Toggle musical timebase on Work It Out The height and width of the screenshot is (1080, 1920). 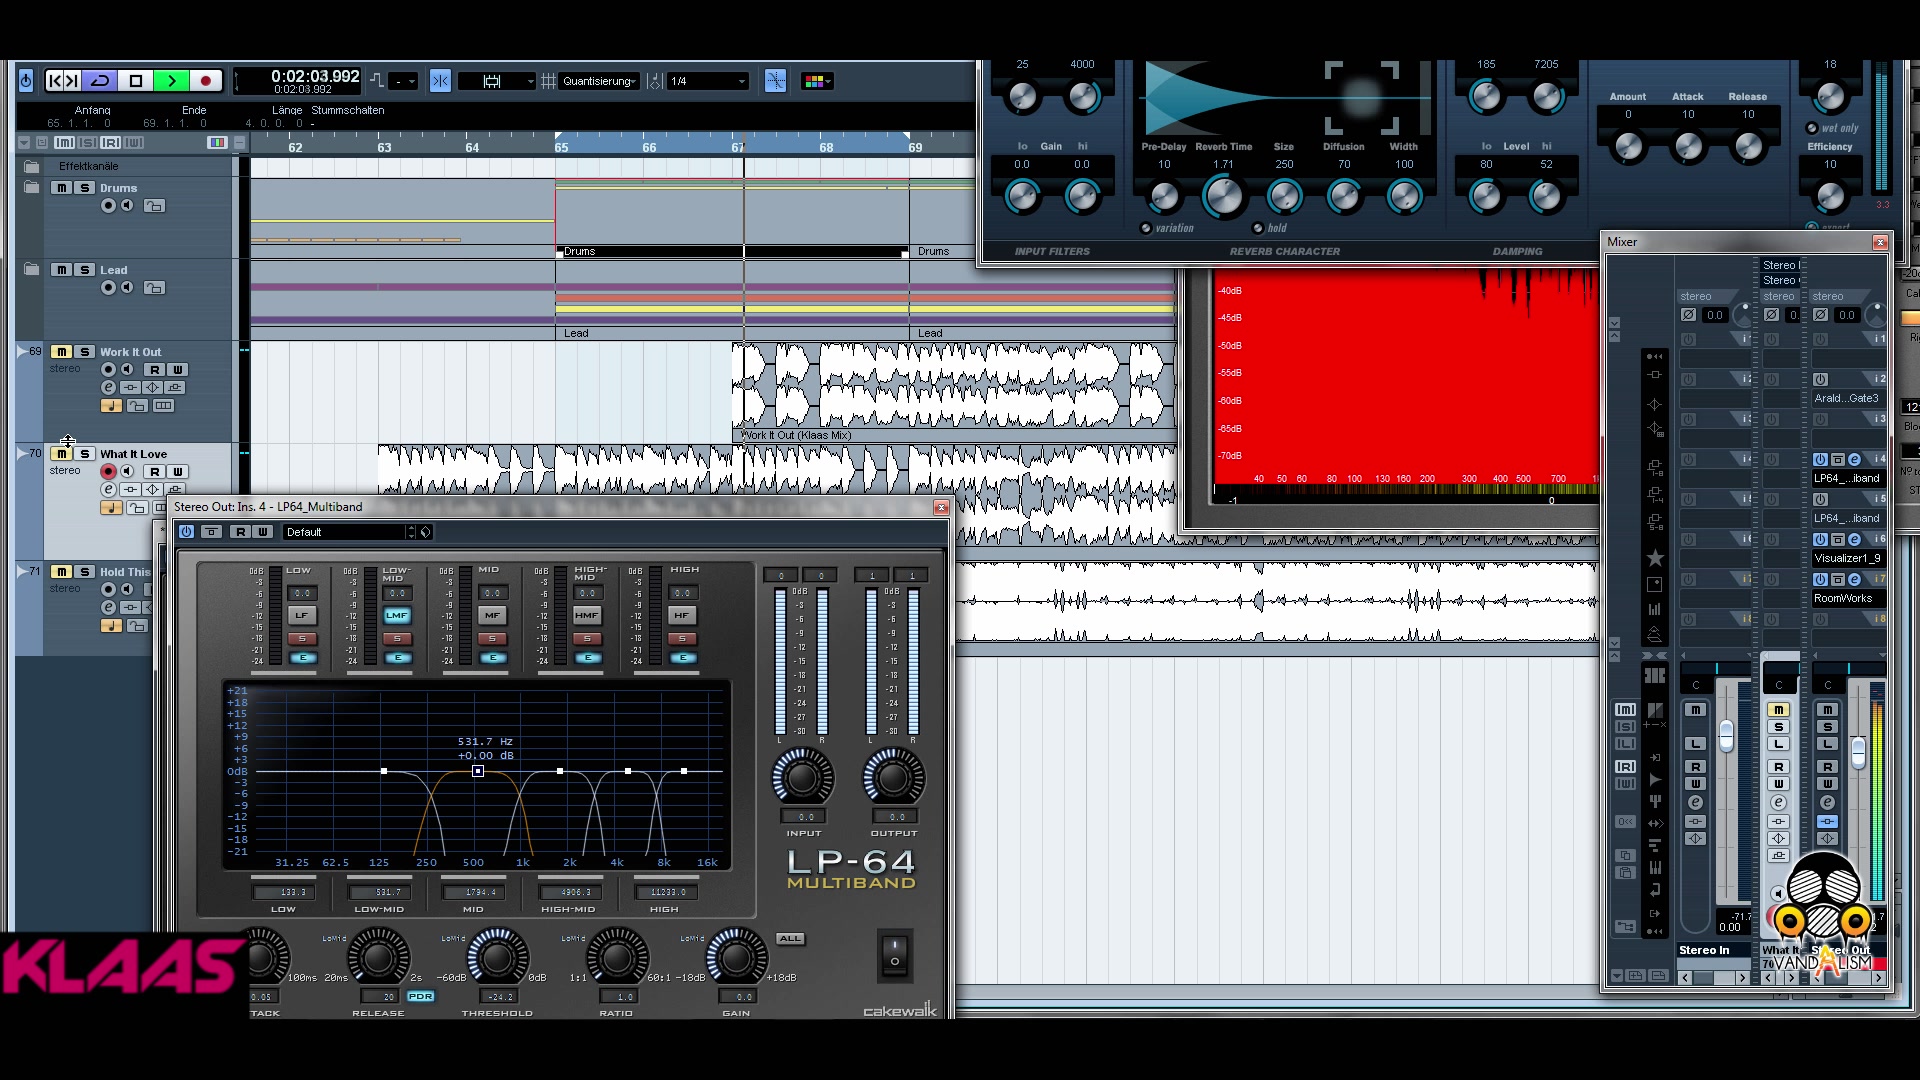(x=111, y=406)
